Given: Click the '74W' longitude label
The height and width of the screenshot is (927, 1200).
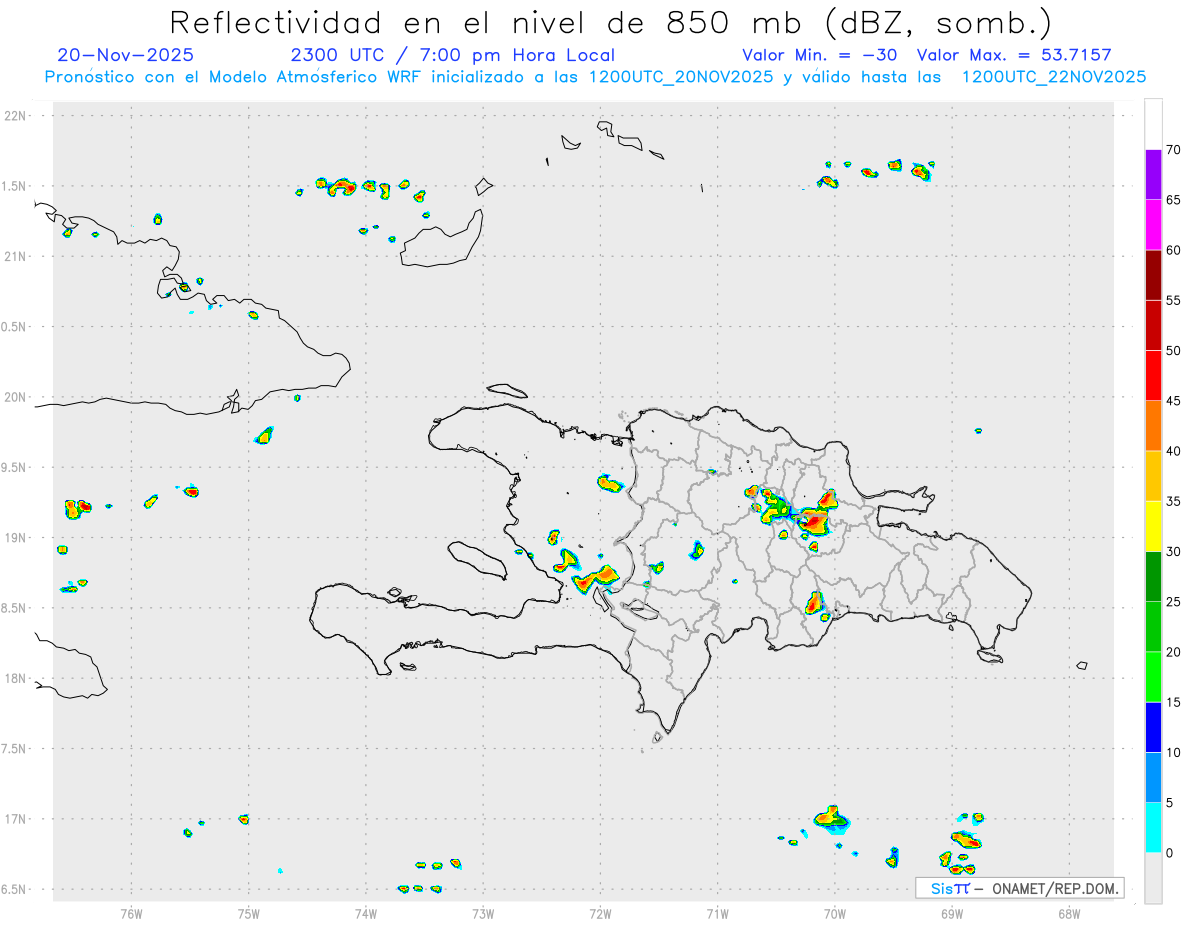Looking at the screenshot, I should [x=365, y=913].
